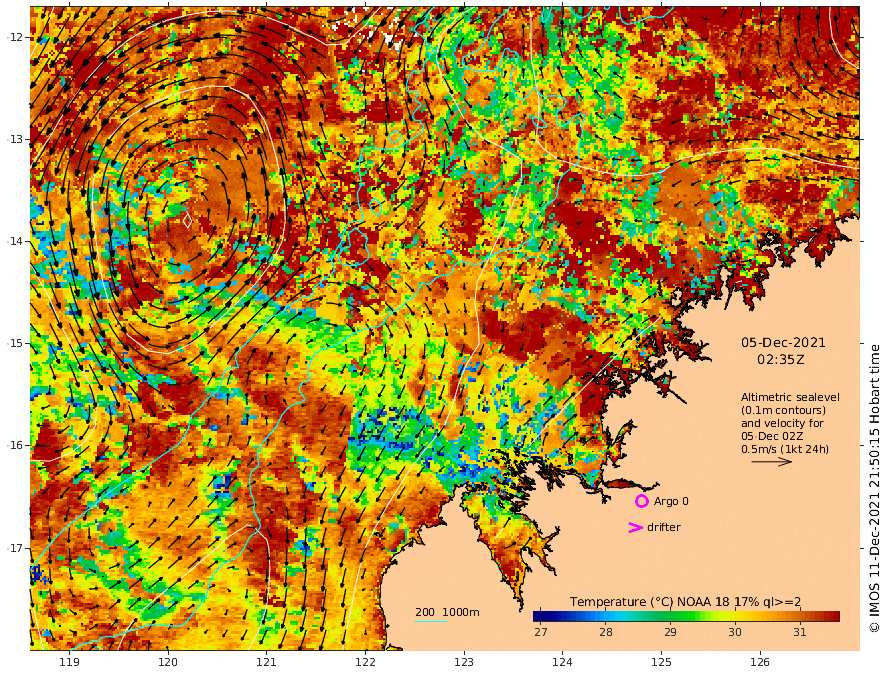The height and width of the screenshot is (680, 880).
Task: Click the '0.5m/s (1kt 24h)' scale text
Action: [785, 449]
